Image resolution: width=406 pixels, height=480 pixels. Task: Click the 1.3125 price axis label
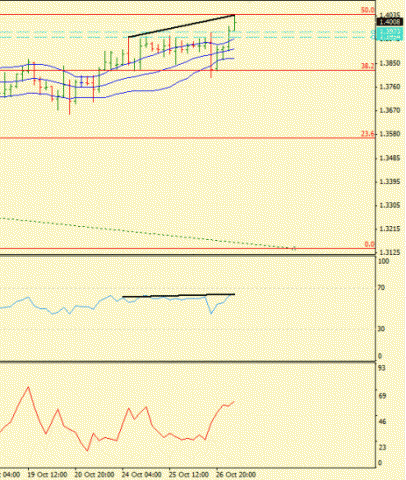coord(390,252)
